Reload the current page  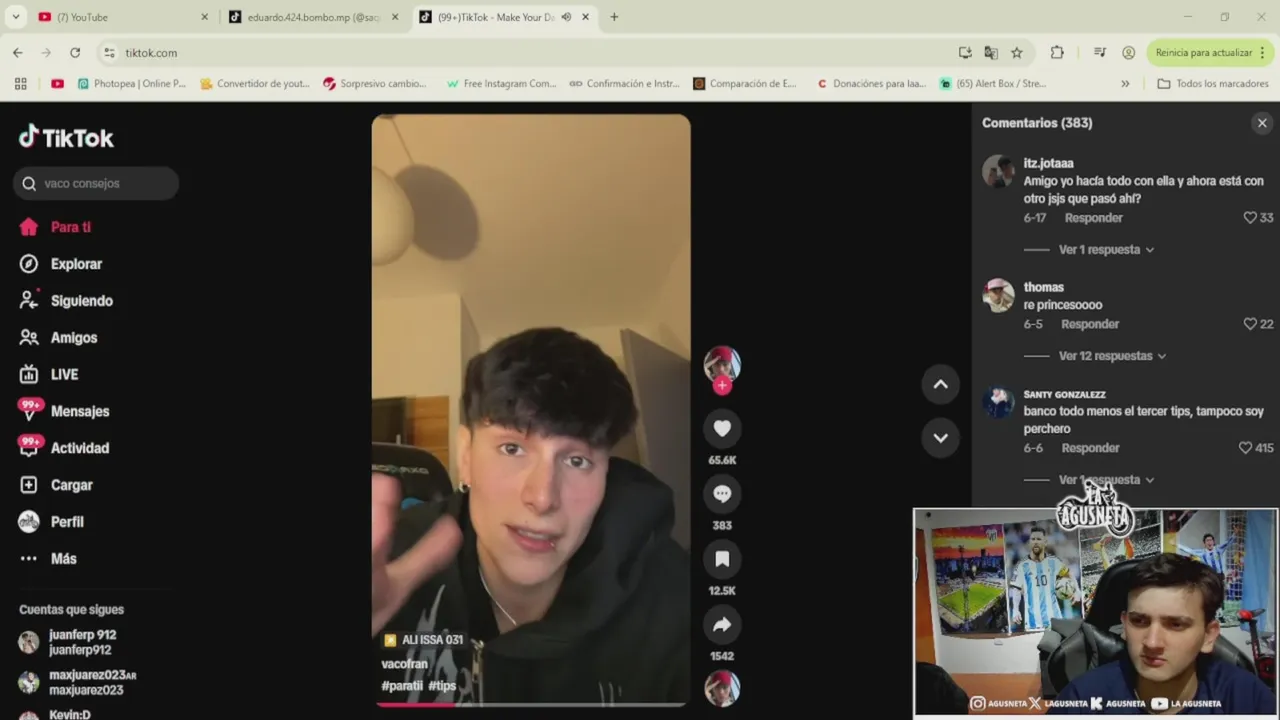click(x=75, y=53)
